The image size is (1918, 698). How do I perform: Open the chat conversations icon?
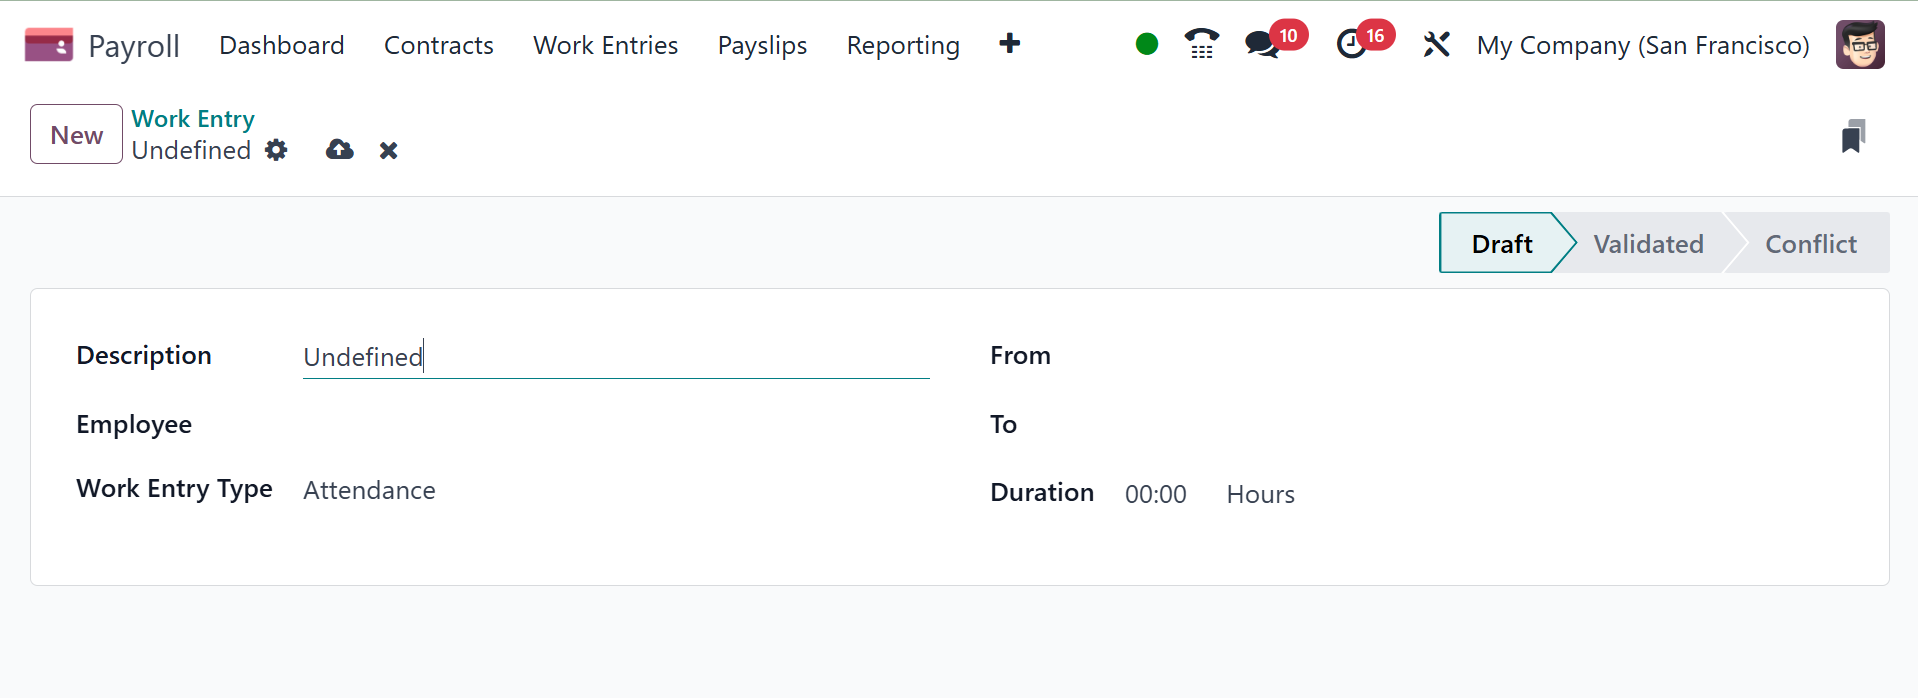(1262, 44)
